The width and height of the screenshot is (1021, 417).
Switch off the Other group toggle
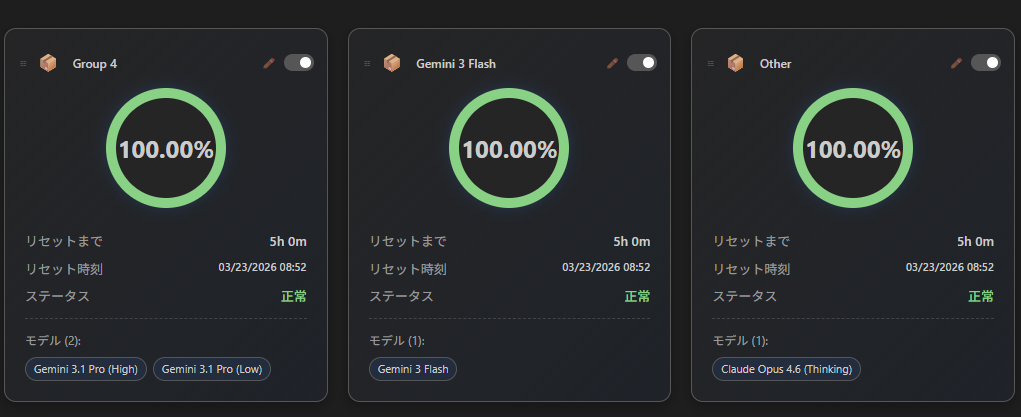985,63
